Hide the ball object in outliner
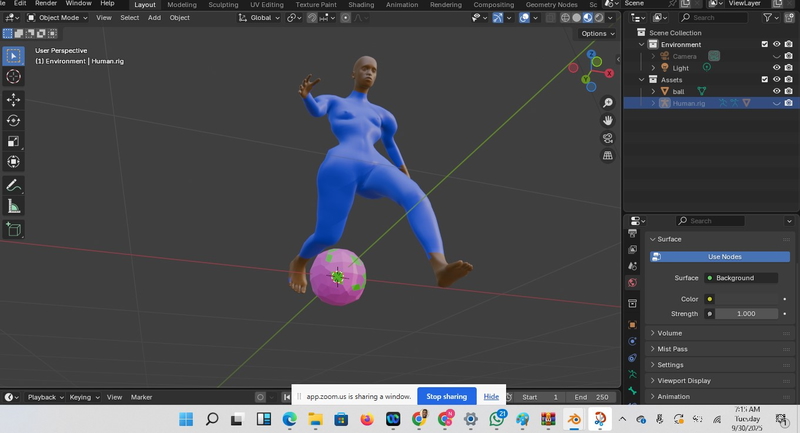The height and width of the screenshot is (433, 800). (x=776, y=91)
